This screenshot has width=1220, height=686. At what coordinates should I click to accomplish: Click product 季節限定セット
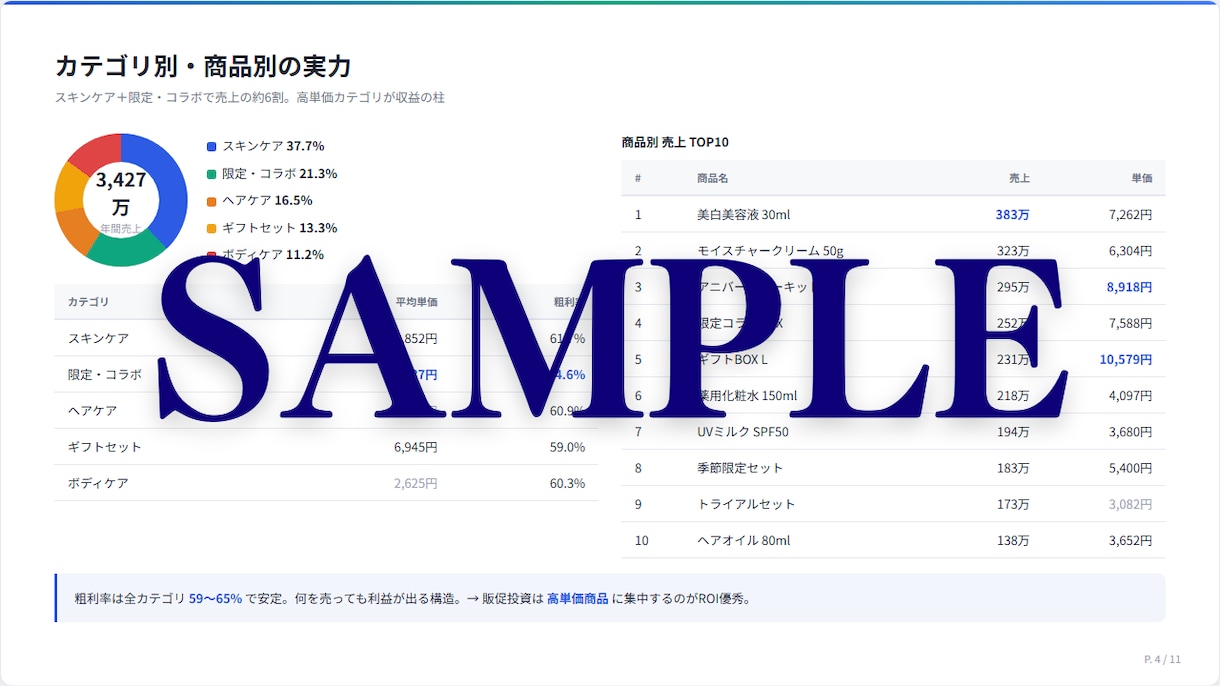(740, 468)
